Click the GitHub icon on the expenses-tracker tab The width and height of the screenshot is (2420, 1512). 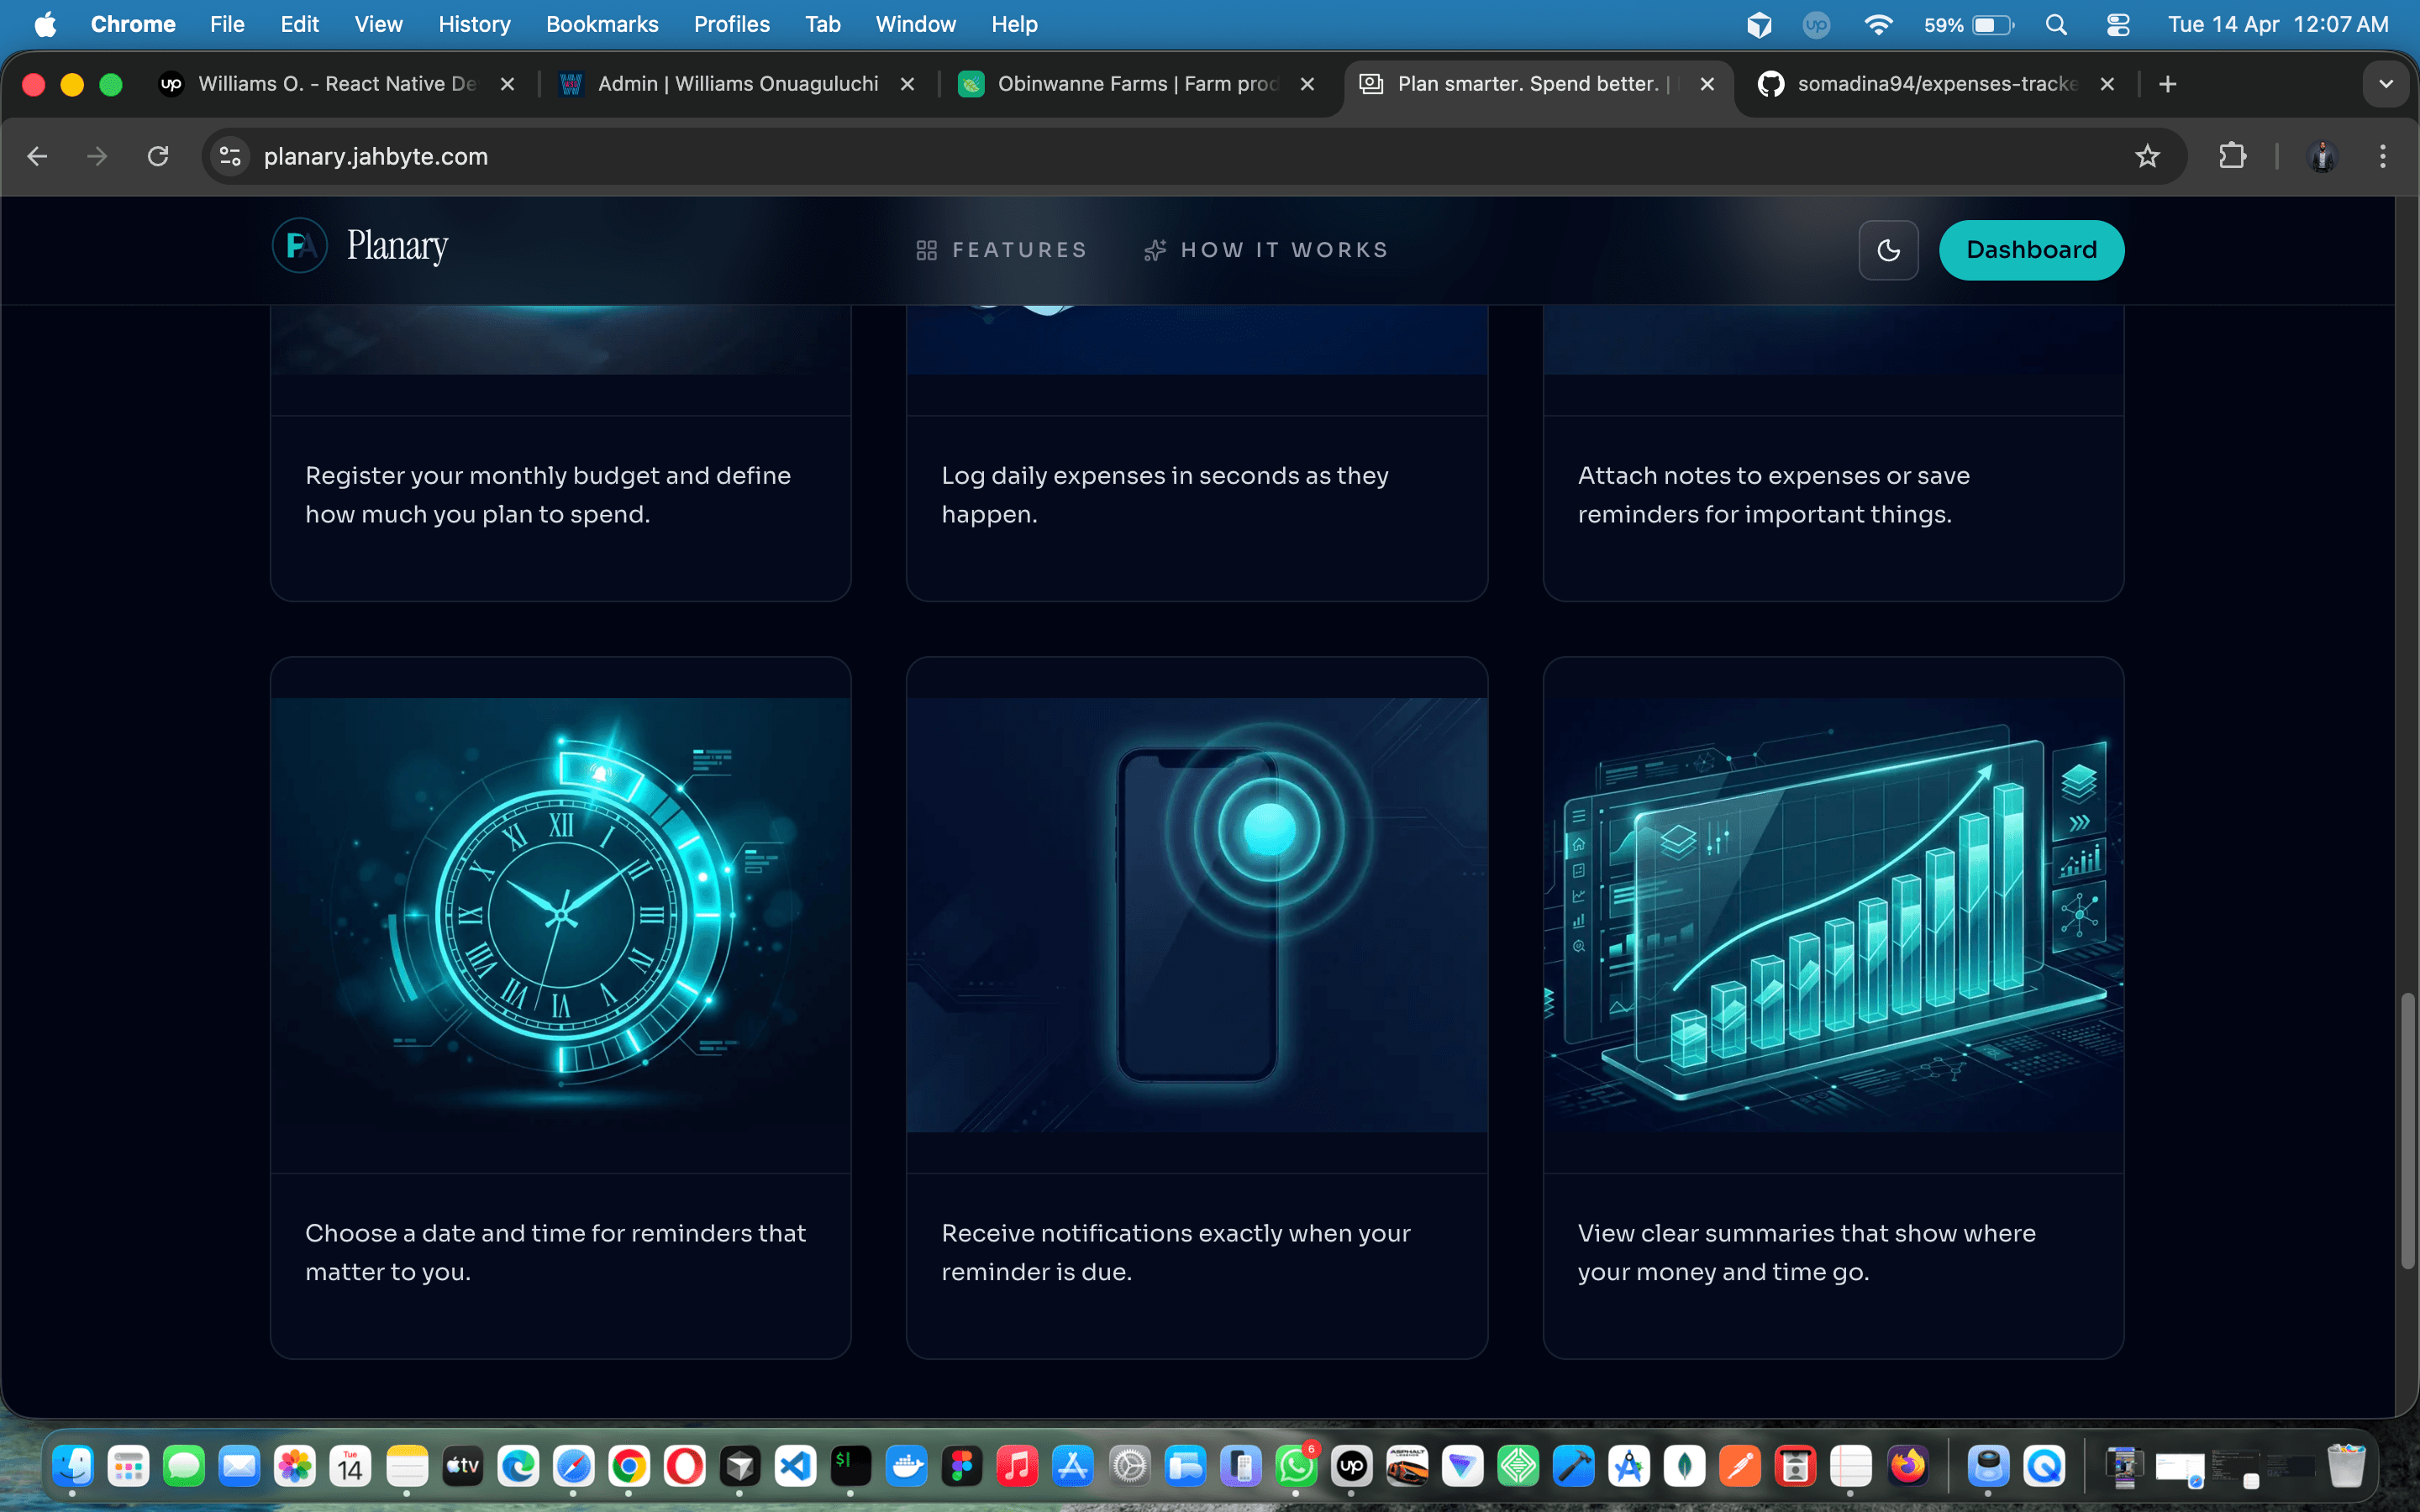click(x=1772, y=84)
